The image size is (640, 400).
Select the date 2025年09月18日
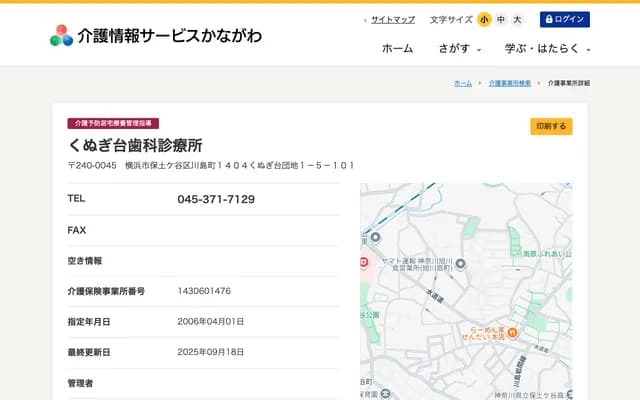[x=211, y=352]
